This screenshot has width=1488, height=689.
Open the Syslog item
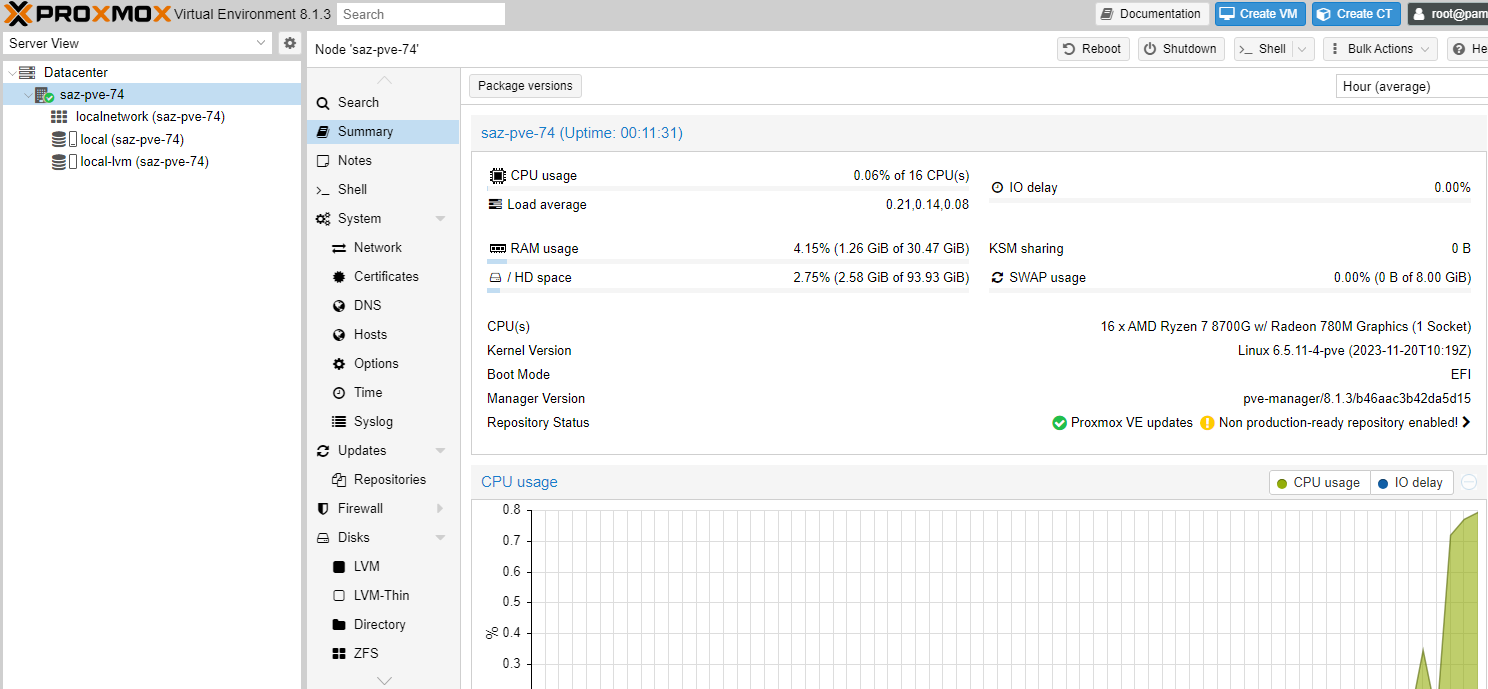coord(383,421)
